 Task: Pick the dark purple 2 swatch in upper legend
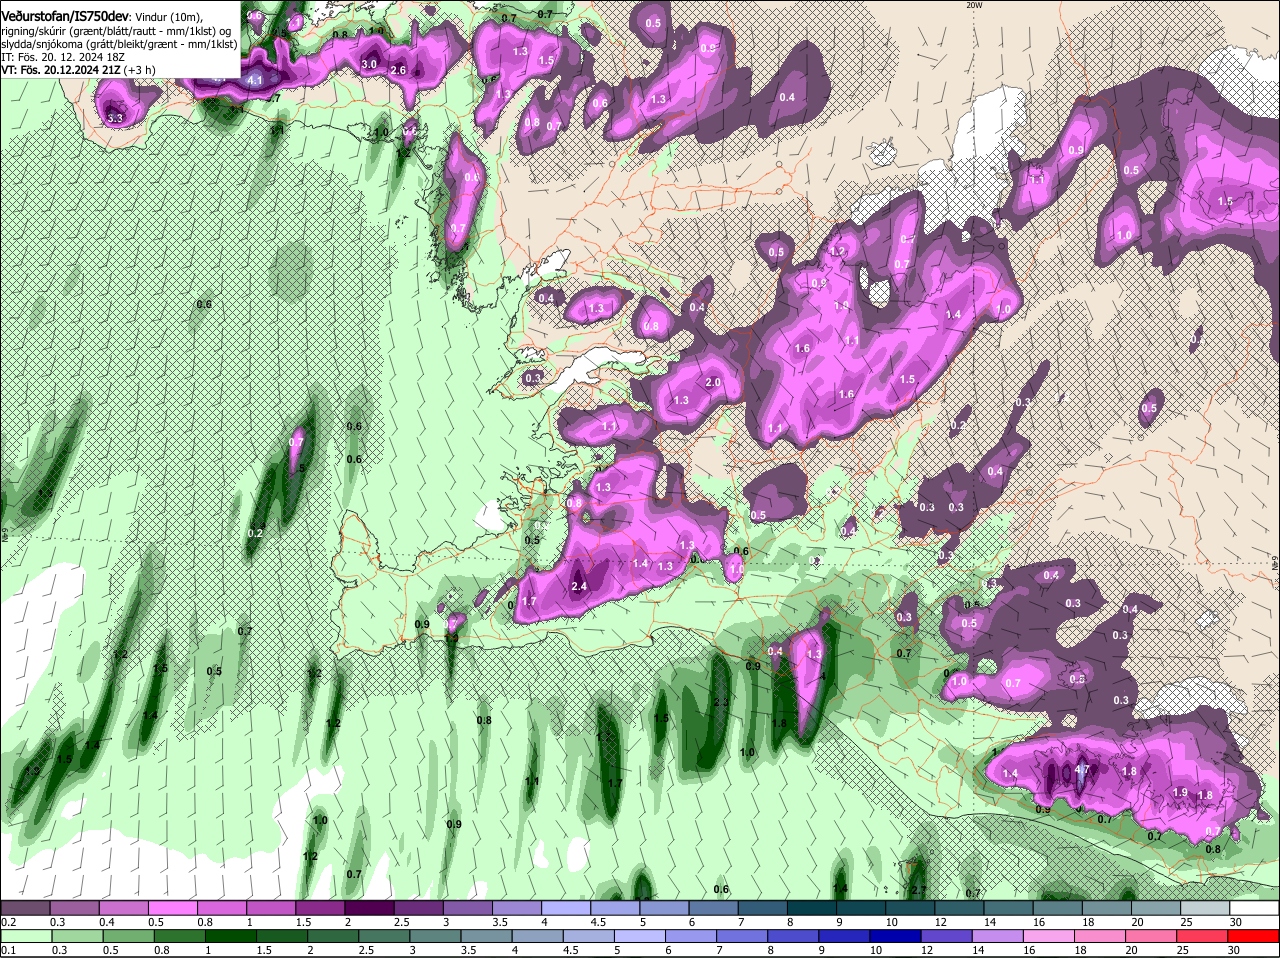pyautogui.click(x=368, y=908)
